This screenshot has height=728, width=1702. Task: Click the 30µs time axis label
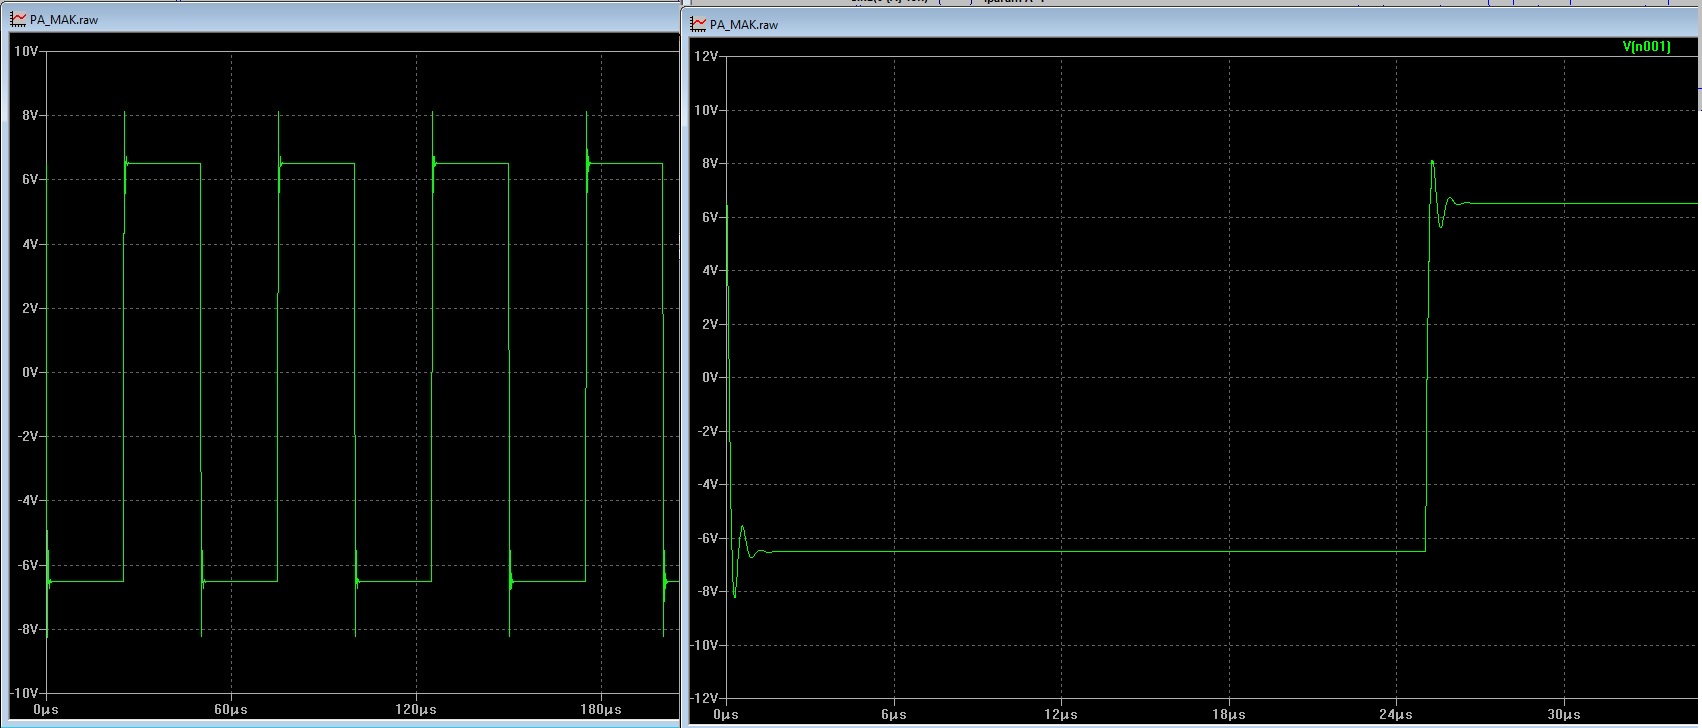(1563, 715)
